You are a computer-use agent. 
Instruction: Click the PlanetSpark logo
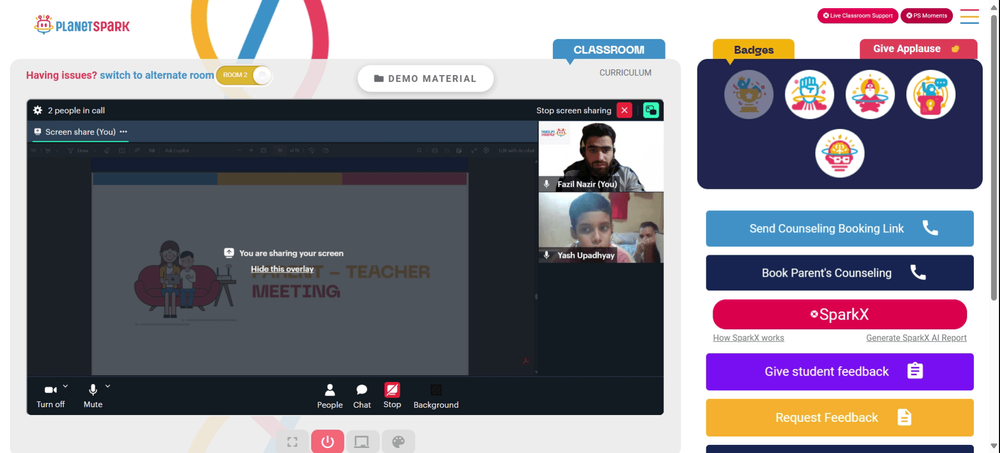tap(82, 26)
